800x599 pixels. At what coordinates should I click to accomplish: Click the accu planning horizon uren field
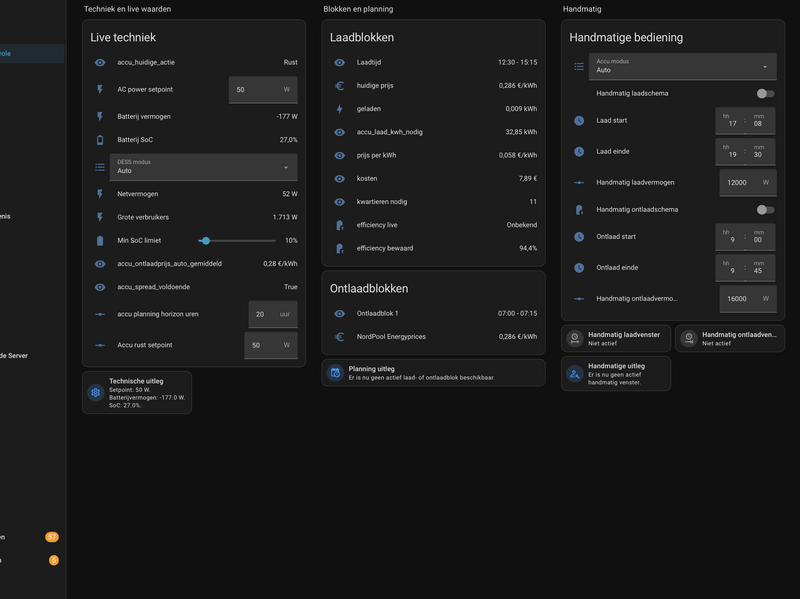[x=273, y=314]
